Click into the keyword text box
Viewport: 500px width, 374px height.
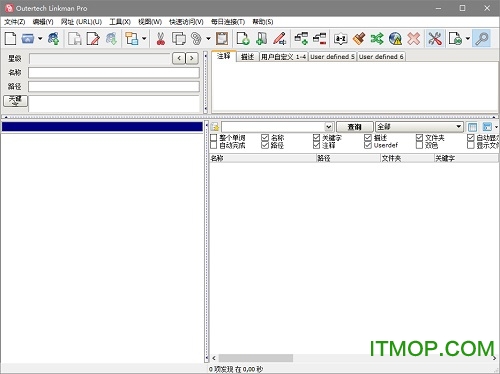(114, 104)
